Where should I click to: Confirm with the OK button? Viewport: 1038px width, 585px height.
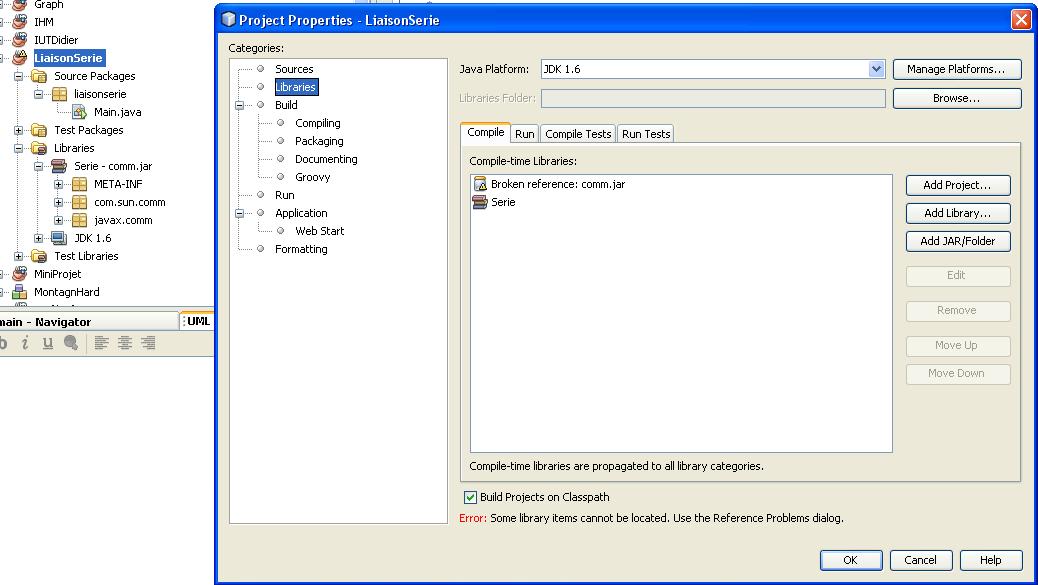pos(851,561)
